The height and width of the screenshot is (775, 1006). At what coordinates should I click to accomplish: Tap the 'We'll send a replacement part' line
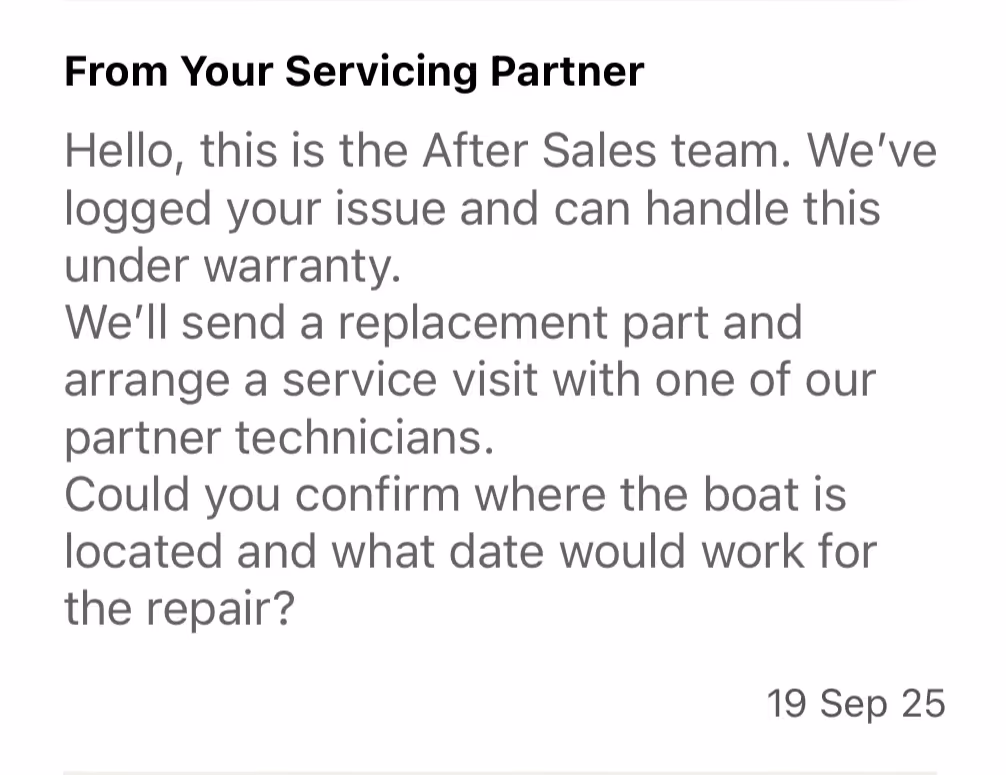(x=434, y=323)
